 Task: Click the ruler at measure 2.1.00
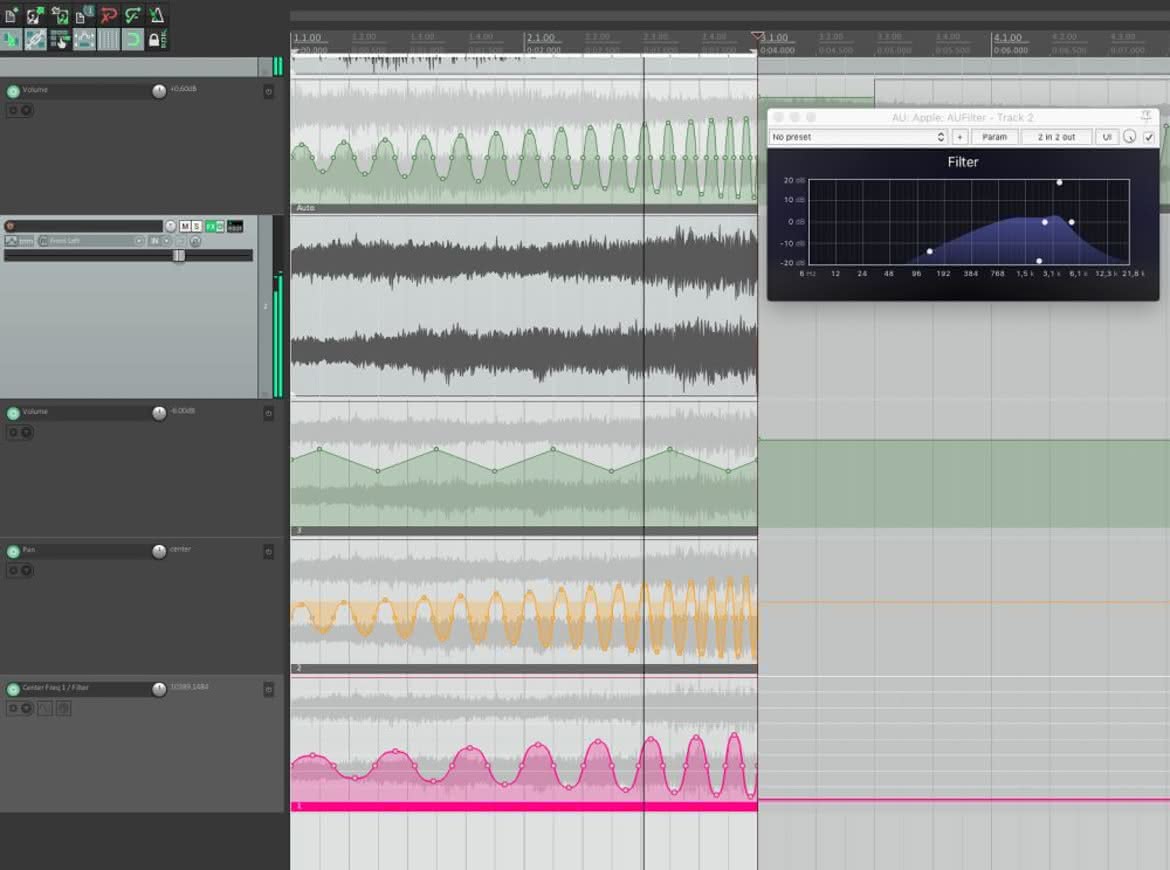tap(541, 38)
